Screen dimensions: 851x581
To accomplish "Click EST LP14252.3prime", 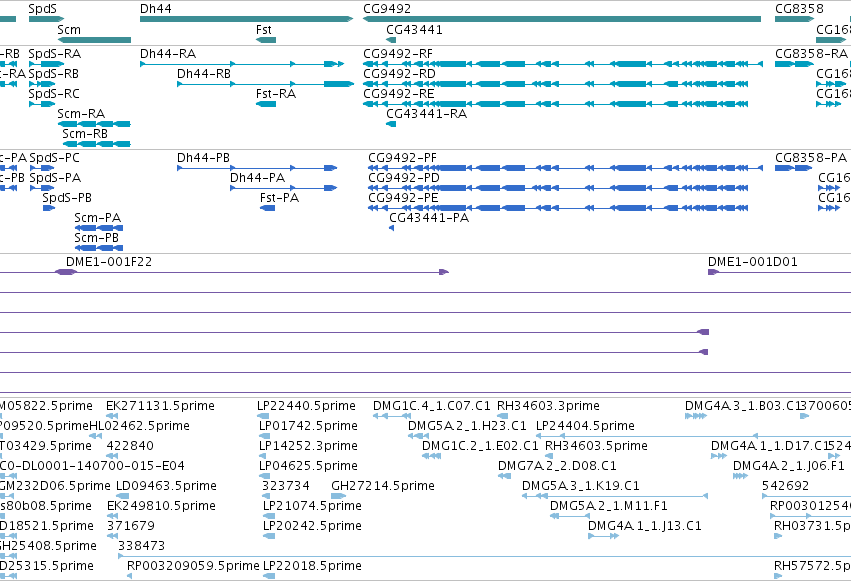I will coord(265,456).
